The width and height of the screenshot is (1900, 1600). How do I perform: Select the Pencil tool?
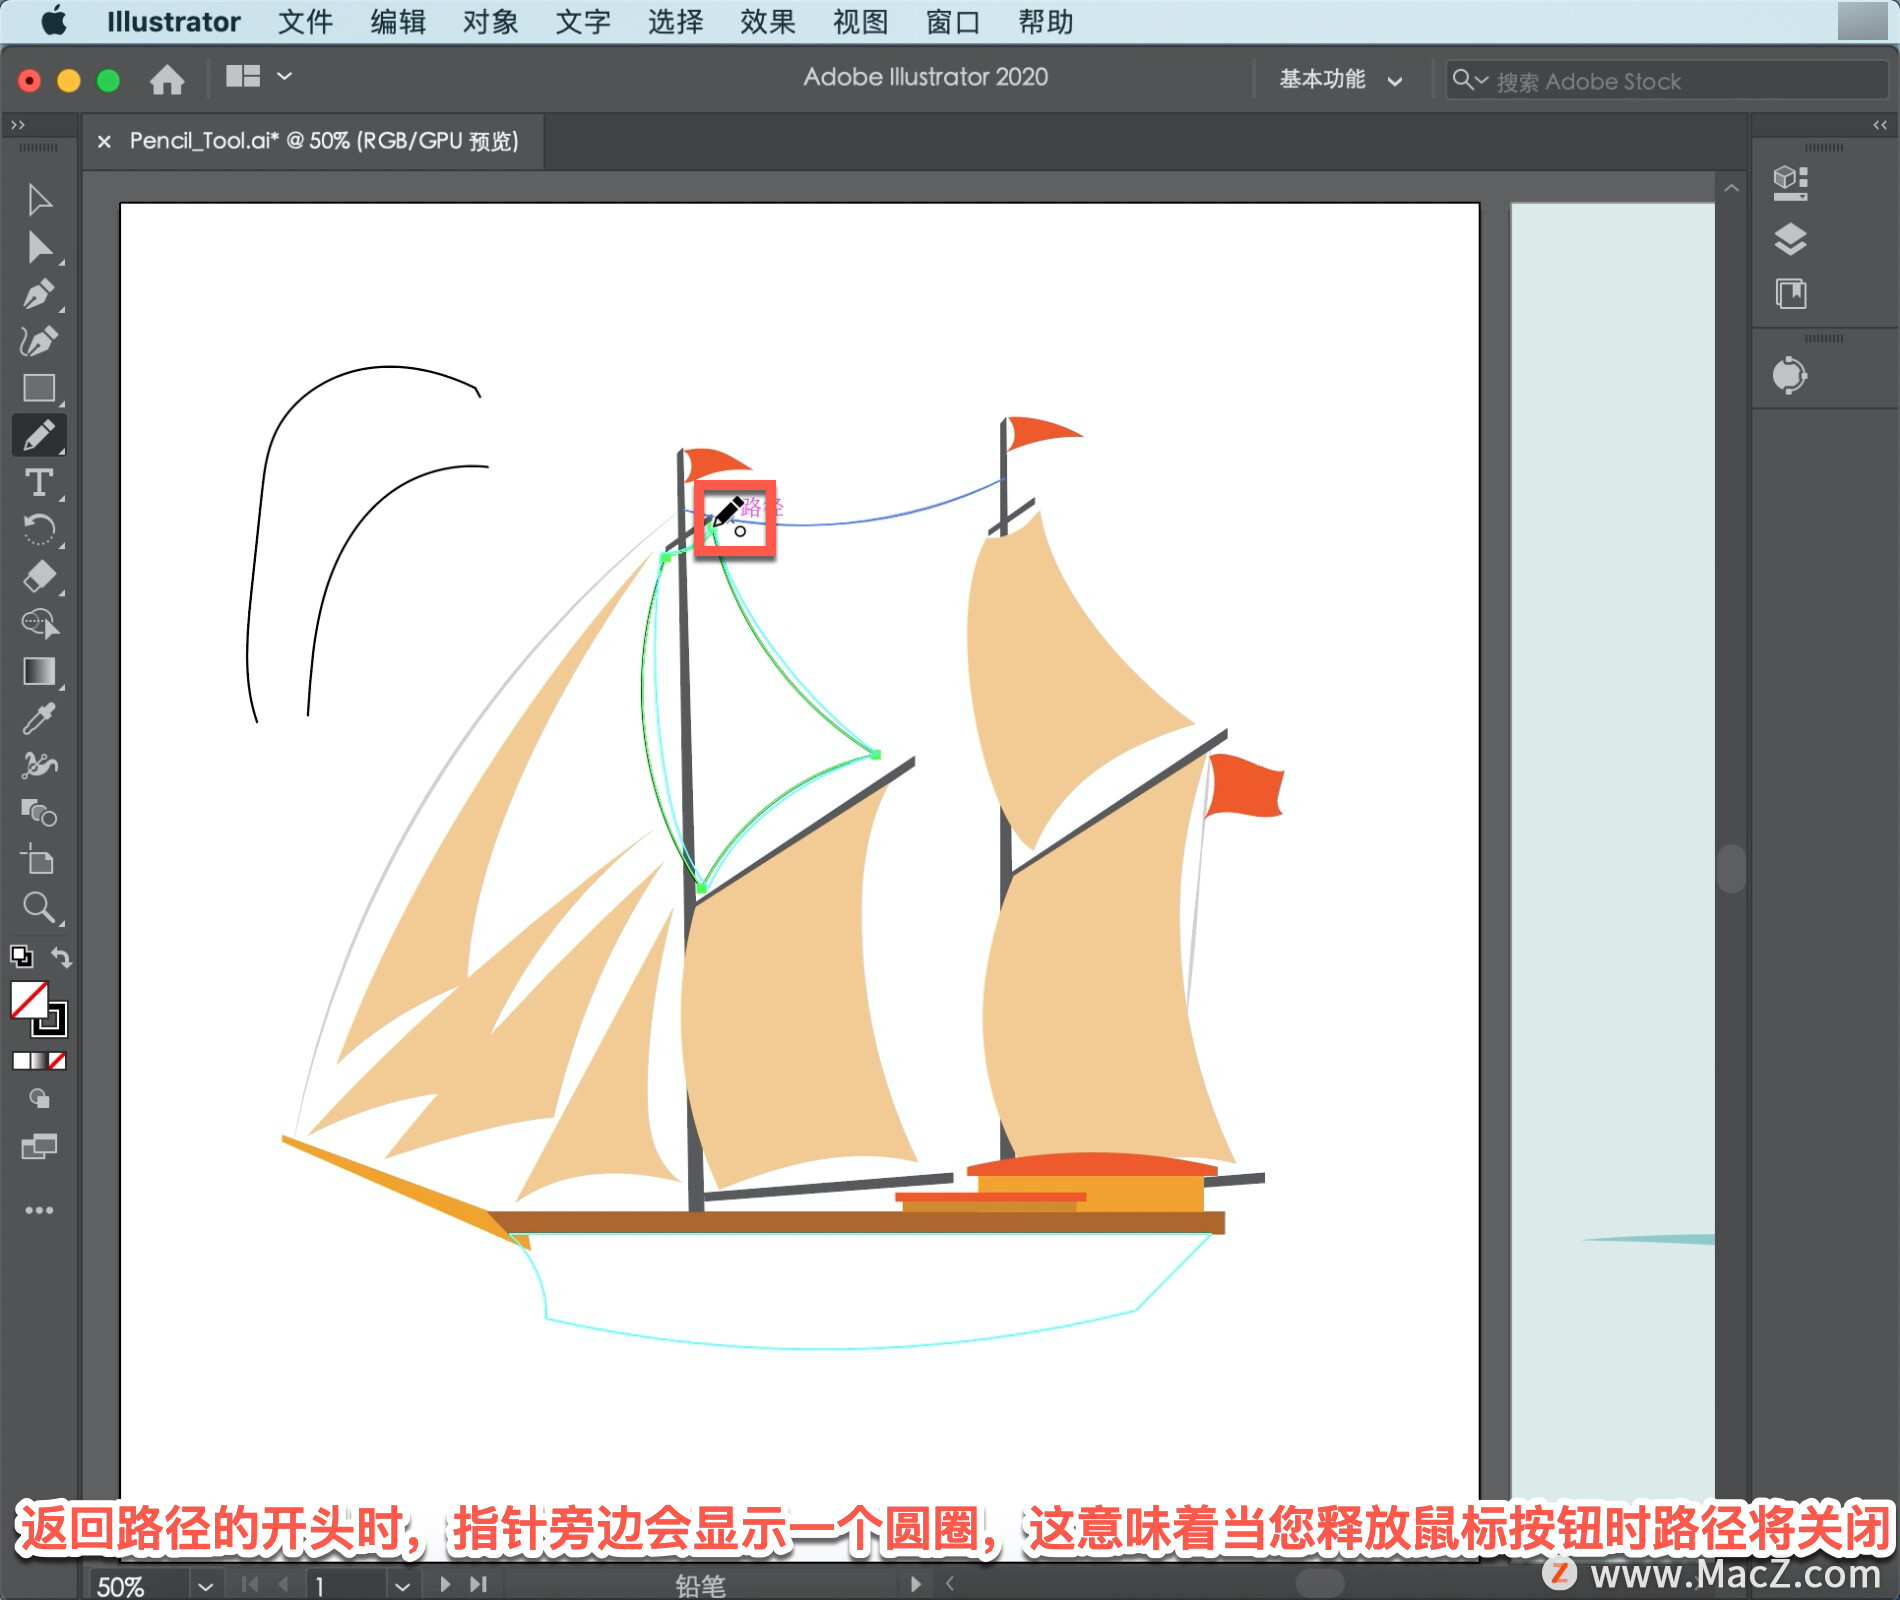point(39,435)
